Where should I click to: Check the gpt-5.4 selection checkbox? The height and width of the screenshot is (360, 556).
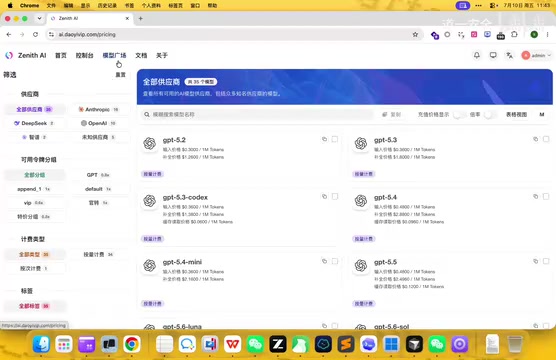(x=546, y=196)
